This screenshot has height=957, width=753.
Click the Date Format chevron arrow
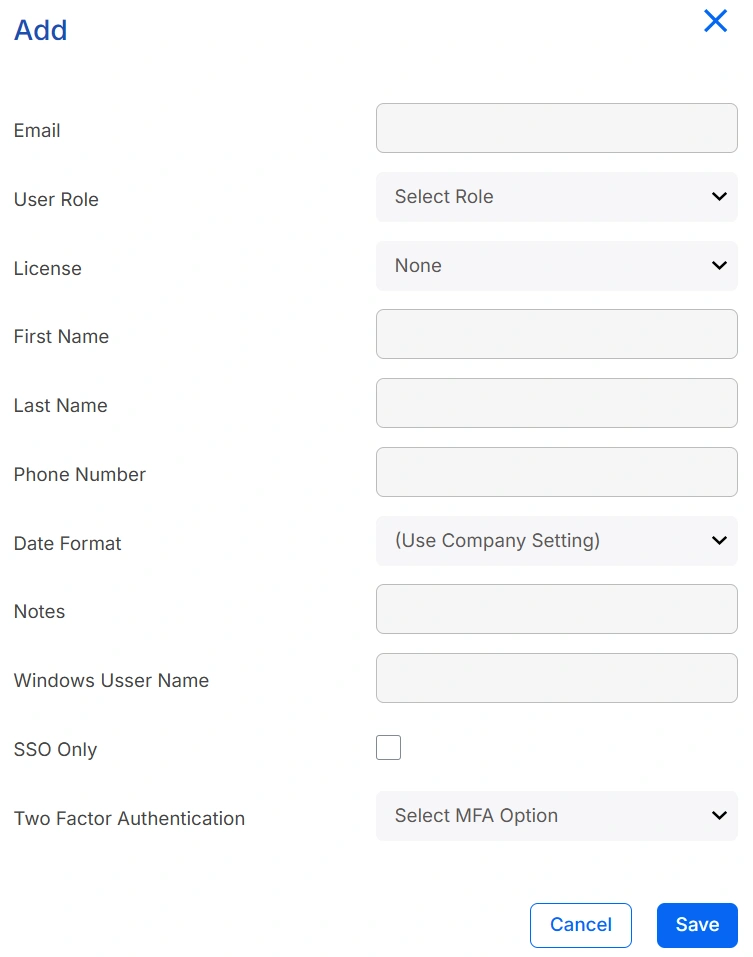719,541
